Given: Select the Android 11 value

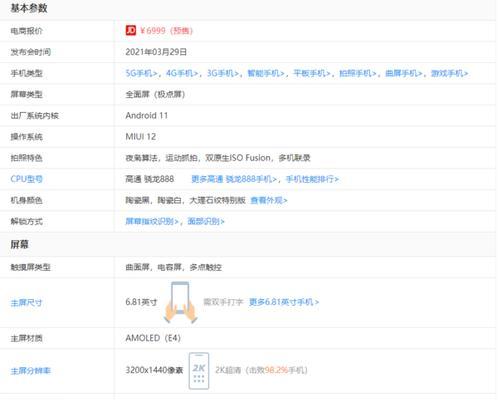Looking at the screenshot, I should [x=147, y=116].
